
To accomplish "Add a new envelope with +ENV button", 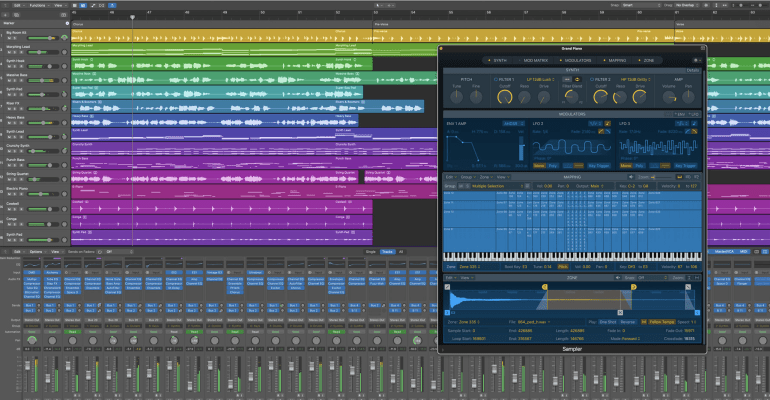I will (x=680, y=114).
